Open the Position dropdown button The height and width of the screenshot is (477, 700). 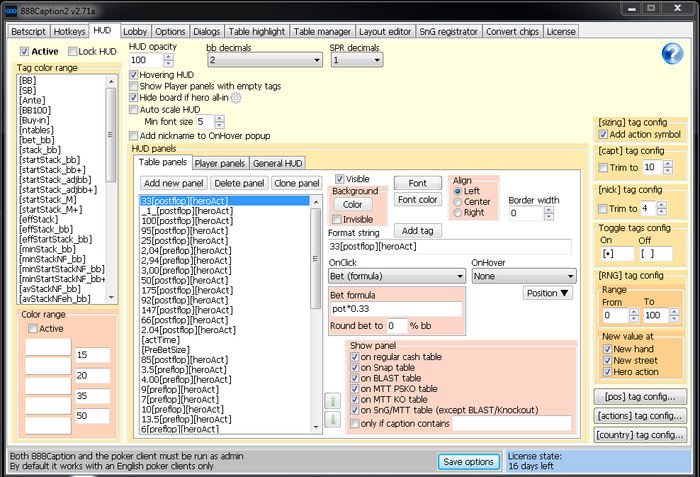(548, 293)
